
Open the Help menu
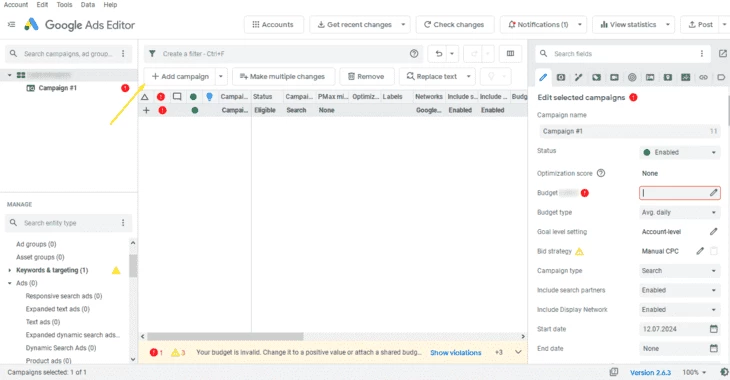pos(110,5)
